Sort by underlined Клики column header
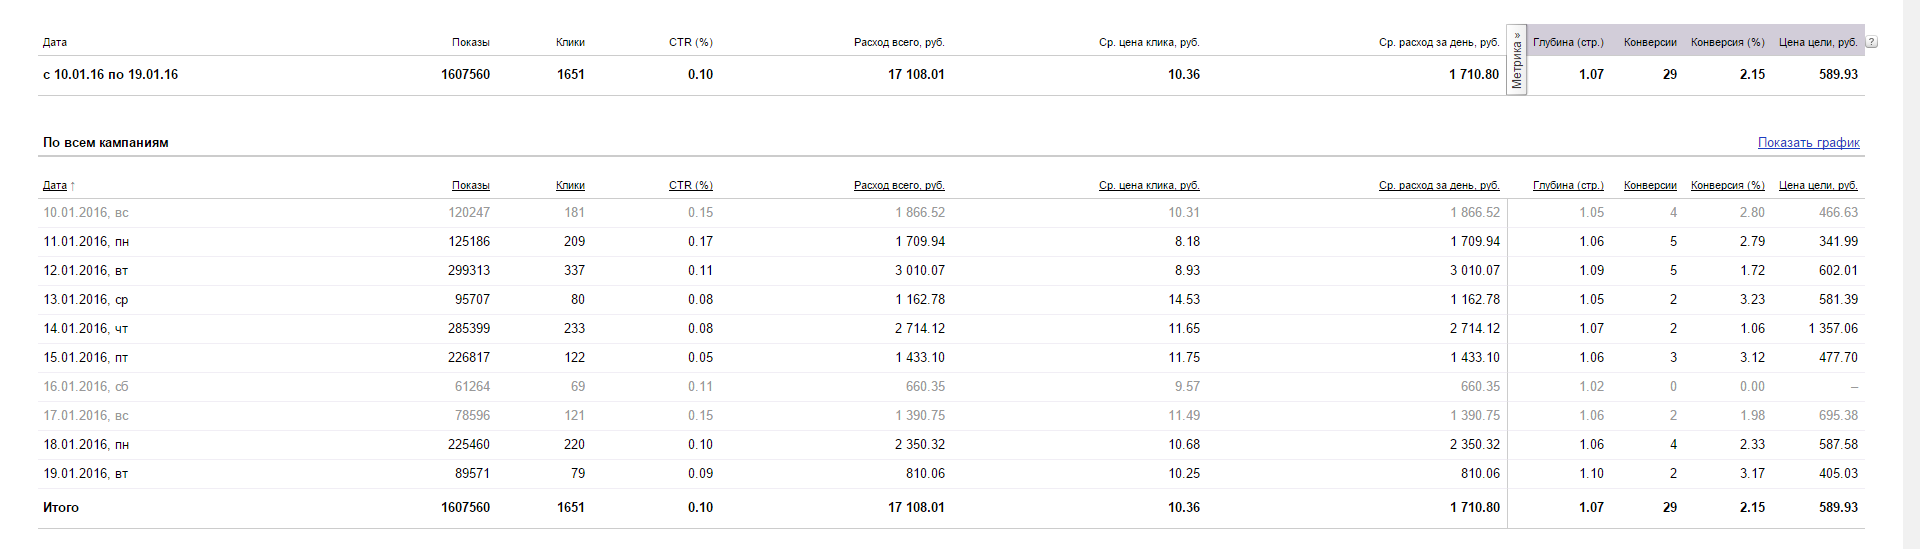Image resolution: width=1920 pixels, height=549 pixels. [570, 186]
